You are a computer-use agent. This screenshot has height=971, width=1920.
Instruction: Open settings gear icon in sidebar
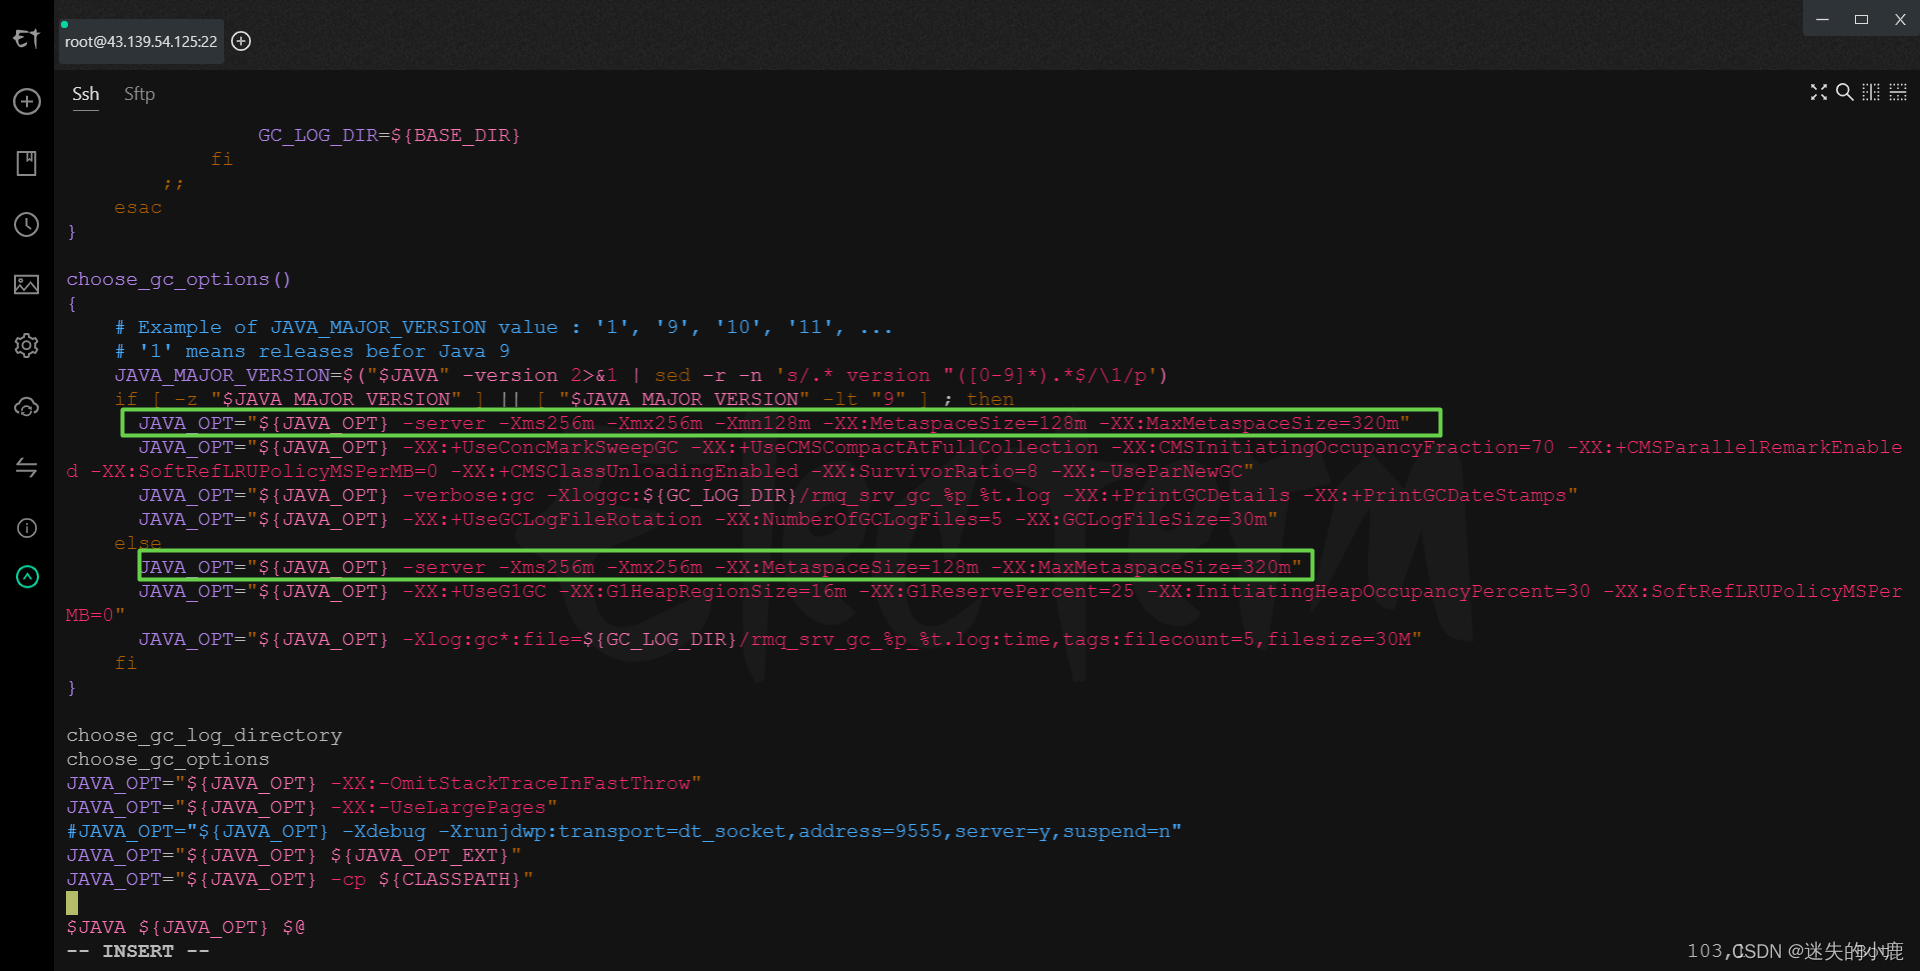(x=27, y=346)
